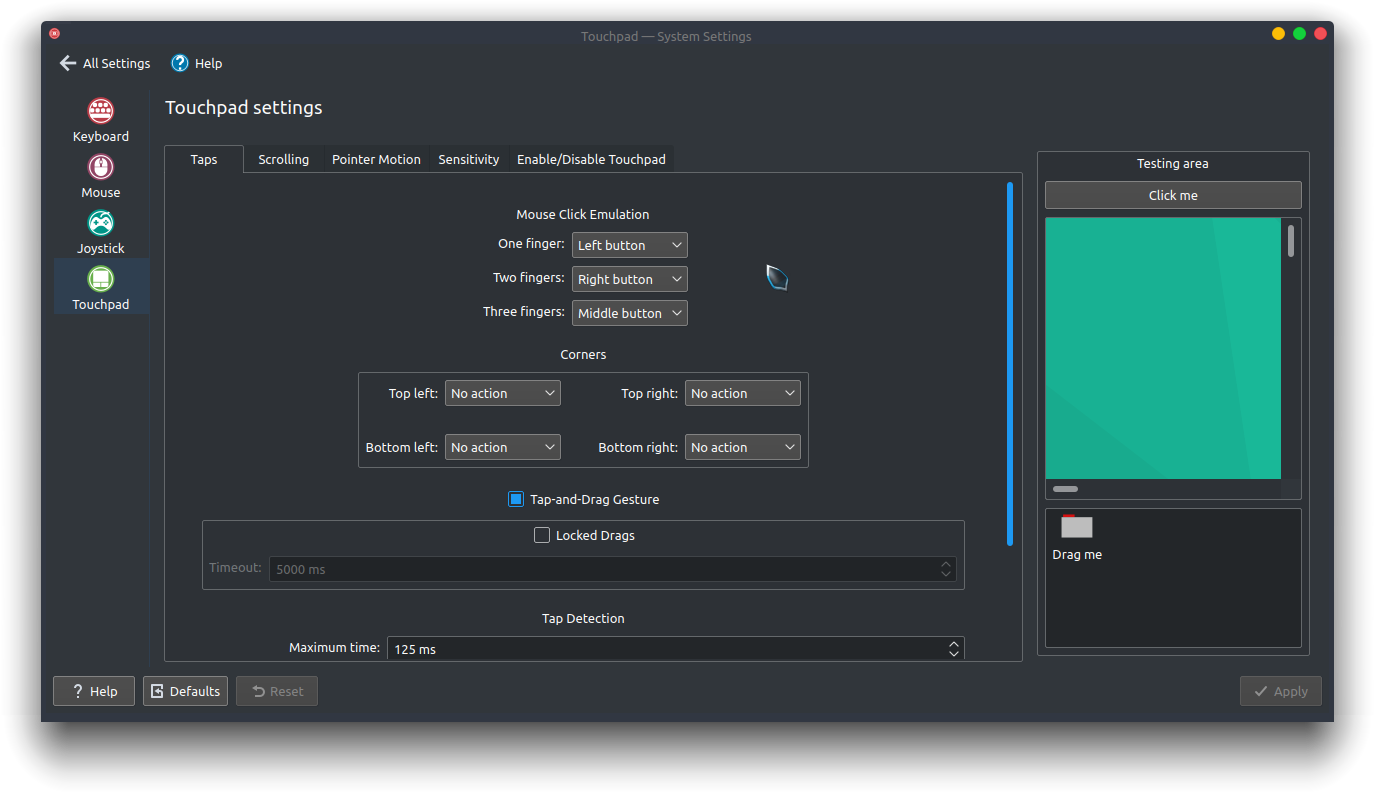Open the Three fingers action dropdown
The image size is (1374, 792).
[629, 312]
